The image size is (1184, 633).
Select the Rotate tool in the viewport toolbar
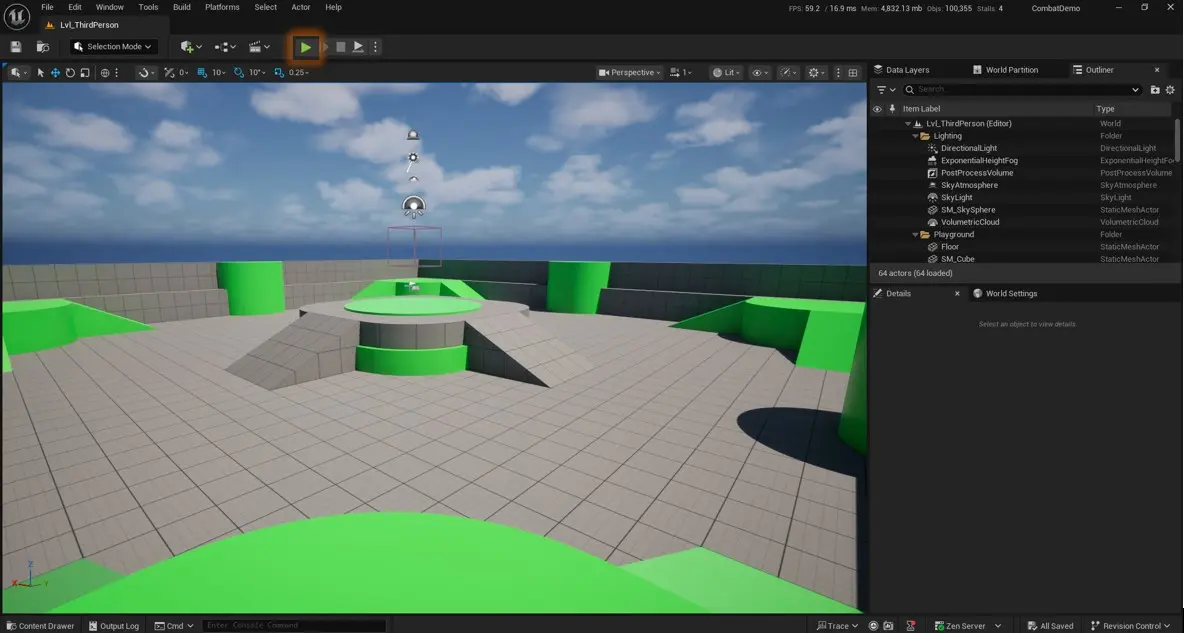pyautogui.click(x=70, y=72)
